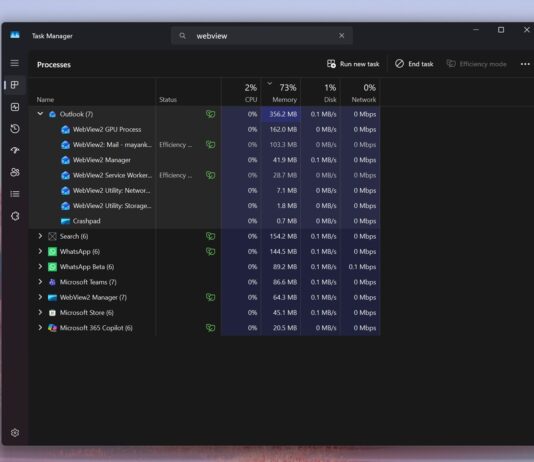The image size is (534, 462).
Task: Click Efficiency status of WebView2: Mail row
Action: pos(175,145)
